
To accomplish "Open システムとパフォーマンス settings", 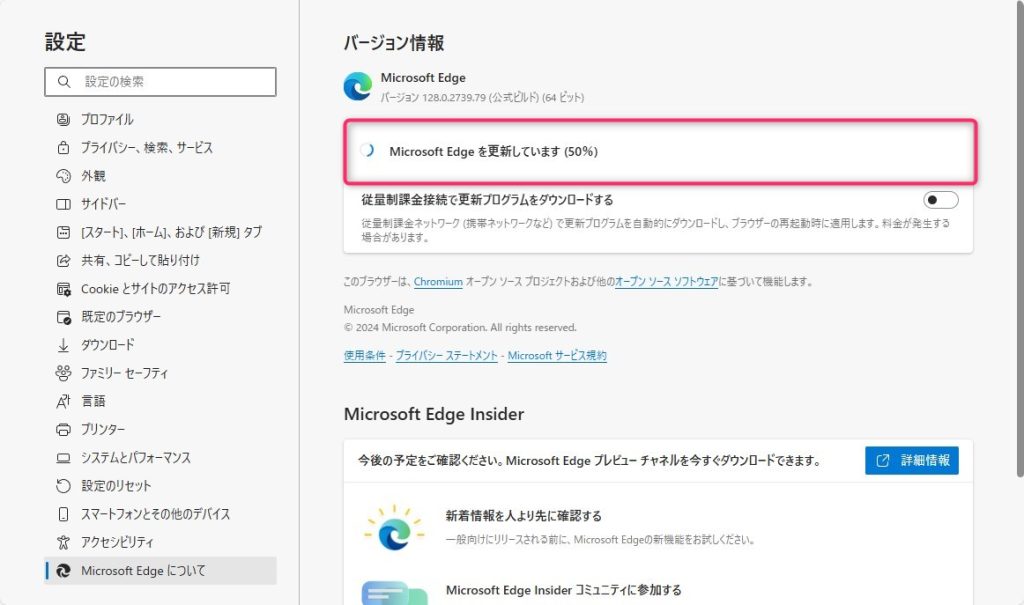I will tap(135, 457).
